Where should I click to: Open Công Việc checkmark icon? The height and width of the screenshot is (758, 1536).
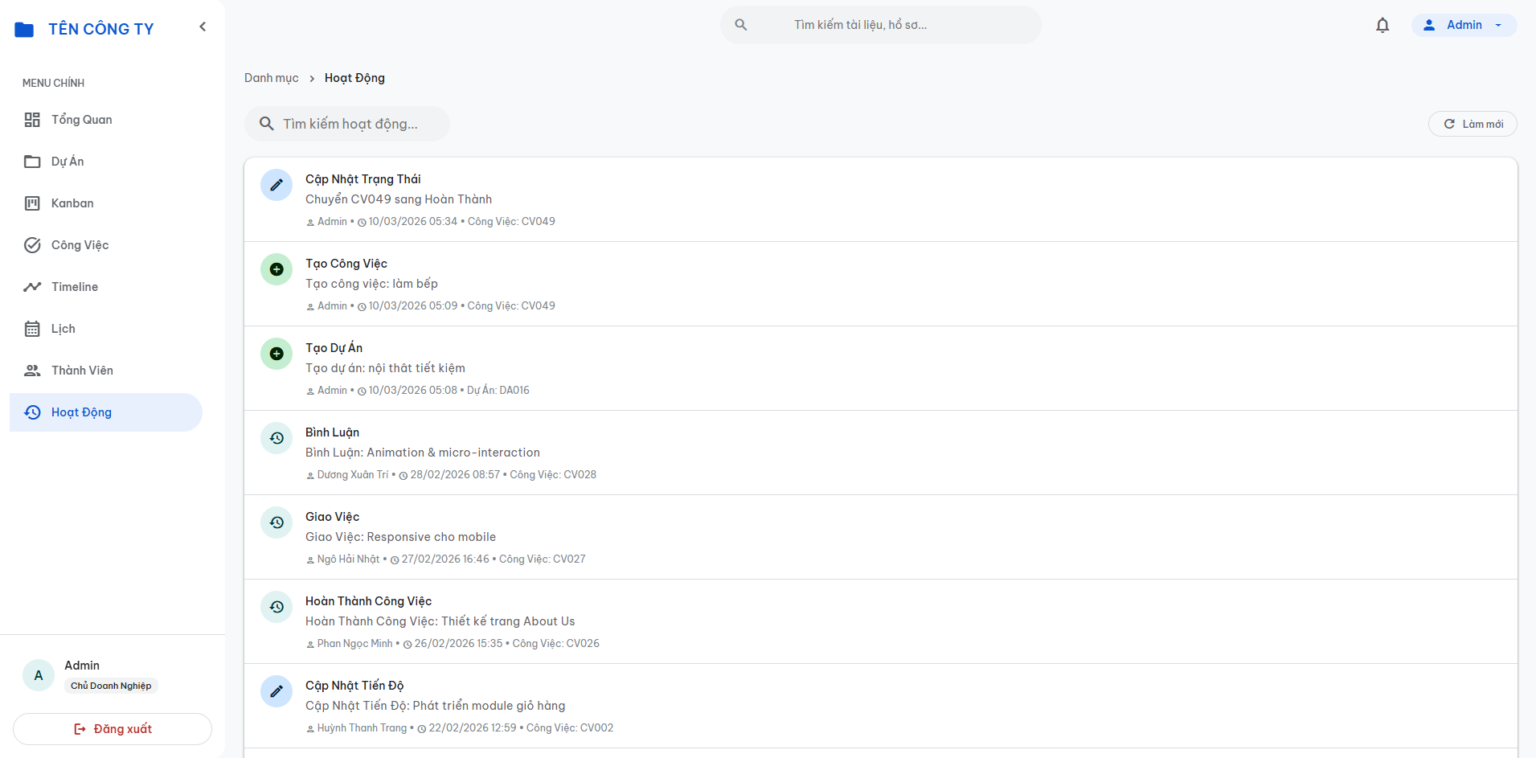(x=32, y=245)
